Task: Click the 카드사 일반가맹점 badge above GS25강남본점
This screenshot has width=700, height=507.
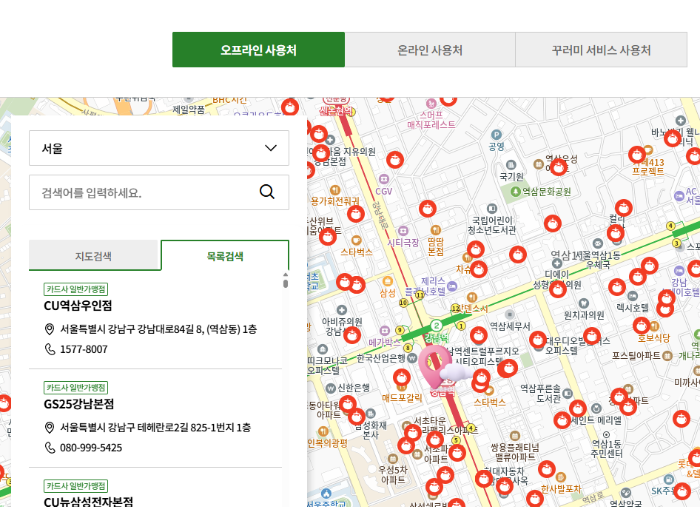Action: point(76,387)
